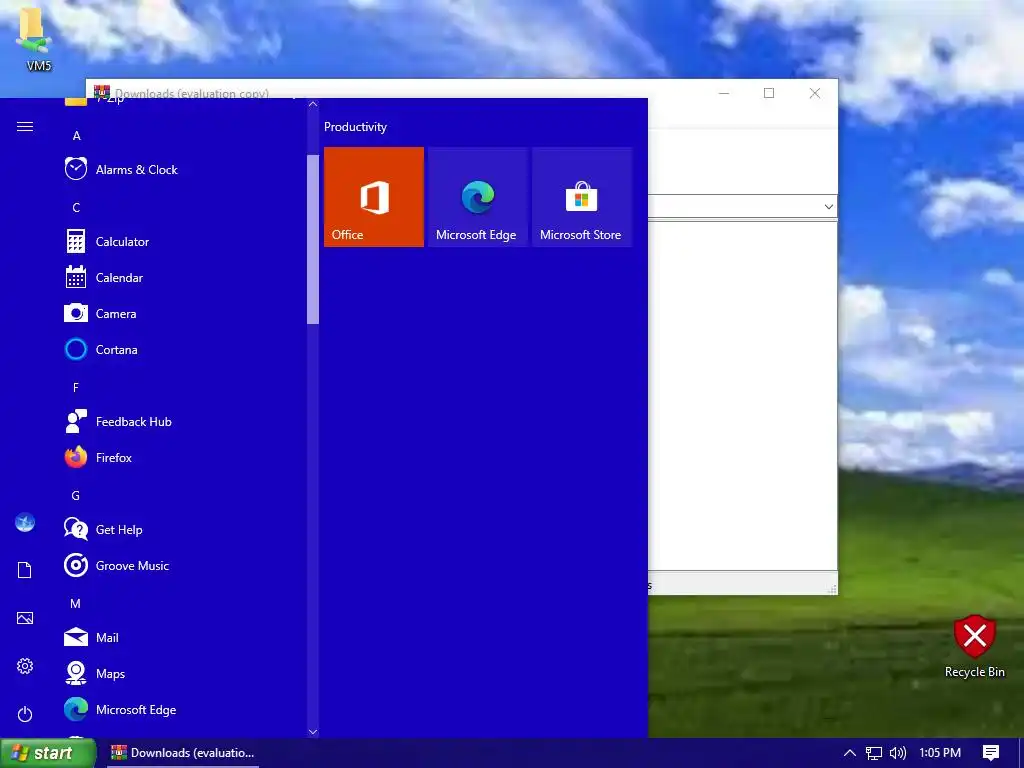Maximize the Downloads window
The width and height of the screenshot is (1024, 768).
(x=769, y=93)
